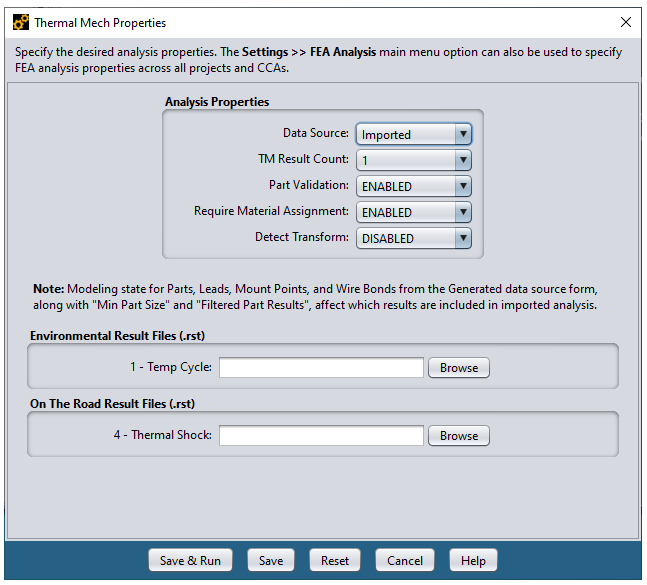Click the '4 - Thermal Shock:' label
Viewport: 647px width, 585px height.
[163, 434]
